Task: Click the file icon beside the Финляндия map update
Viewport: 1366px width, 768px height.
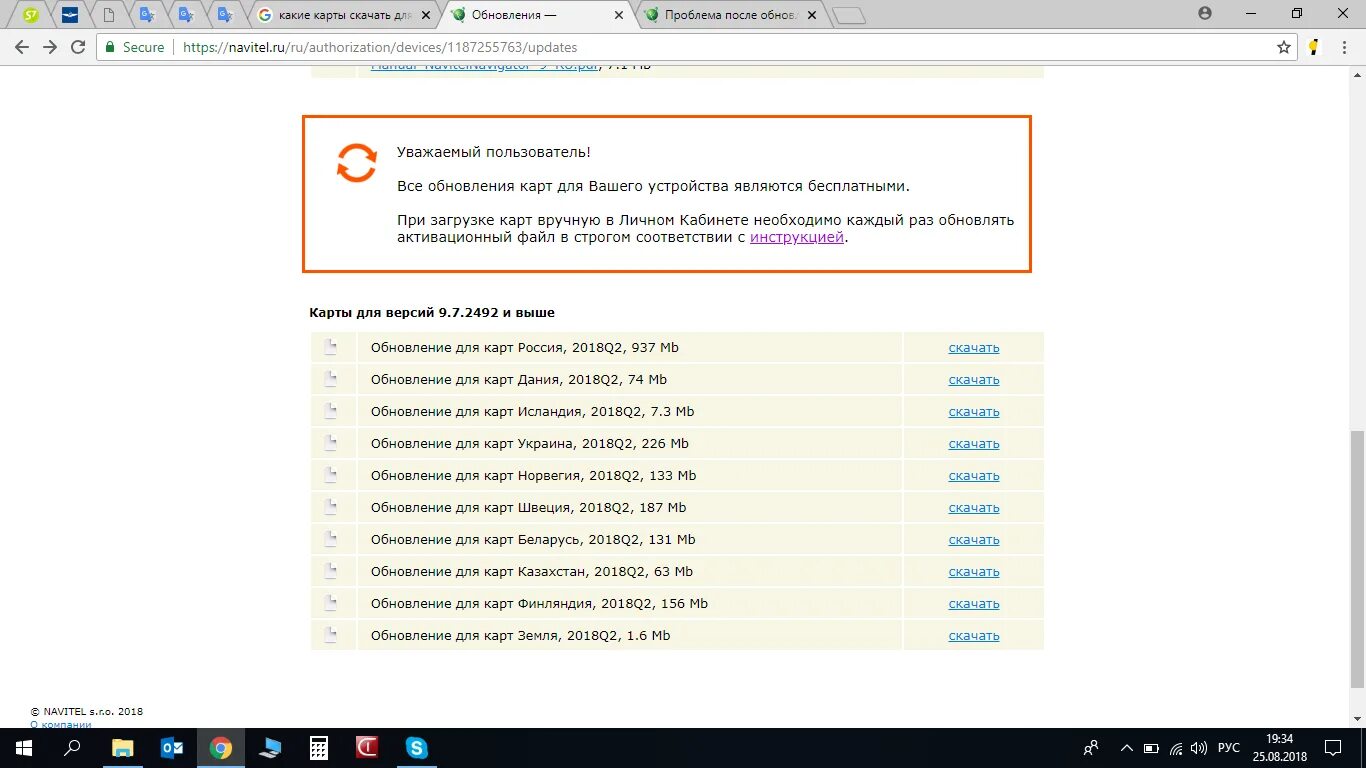Action: pos(331,603)
